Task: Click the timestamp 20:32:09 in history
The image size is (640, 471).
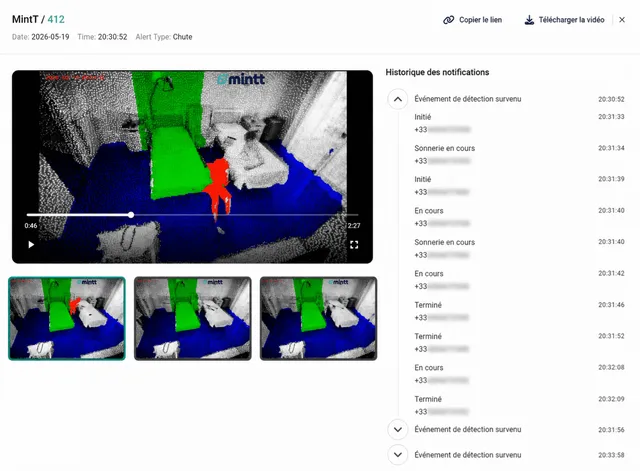Action: (611, 399)
